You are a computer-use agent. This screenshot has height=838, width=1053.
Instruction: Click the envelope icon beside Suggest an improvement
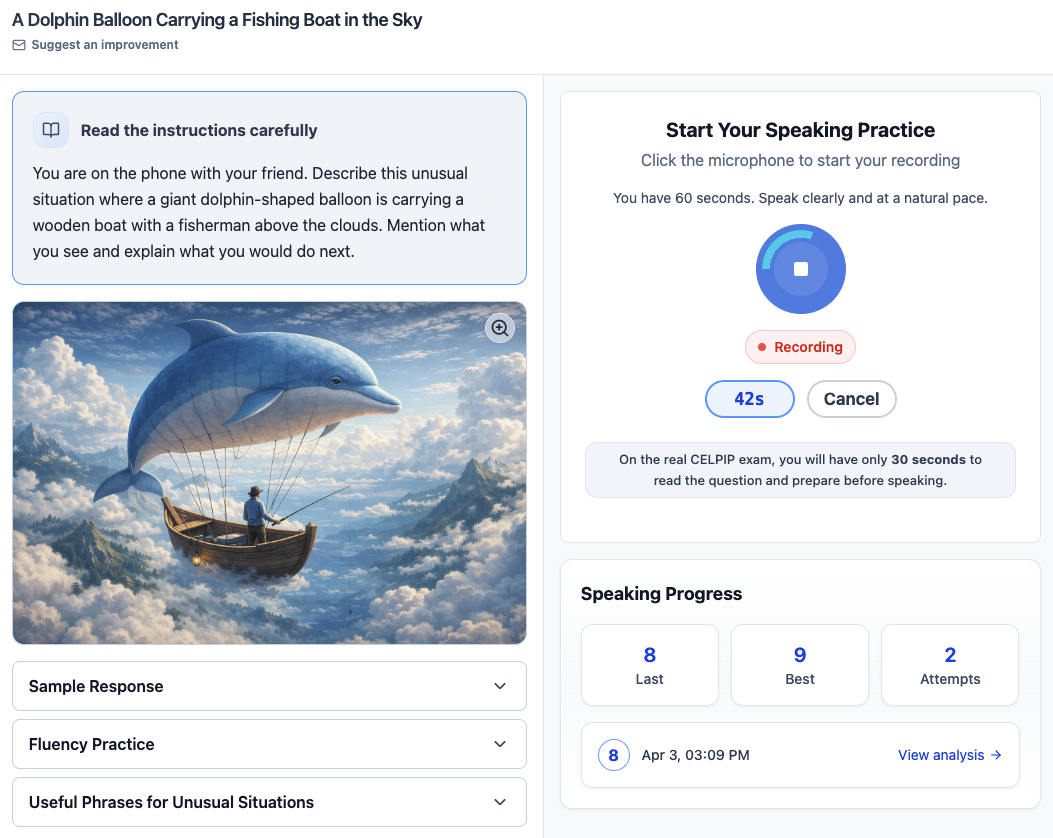click(19, 45)
